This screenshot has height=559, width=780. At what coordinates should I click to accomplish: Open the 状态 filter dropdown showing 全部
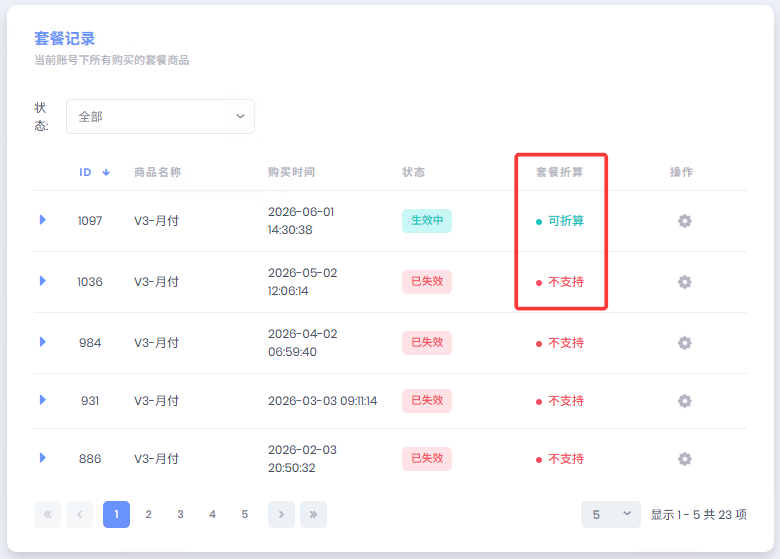click(160, 116)
